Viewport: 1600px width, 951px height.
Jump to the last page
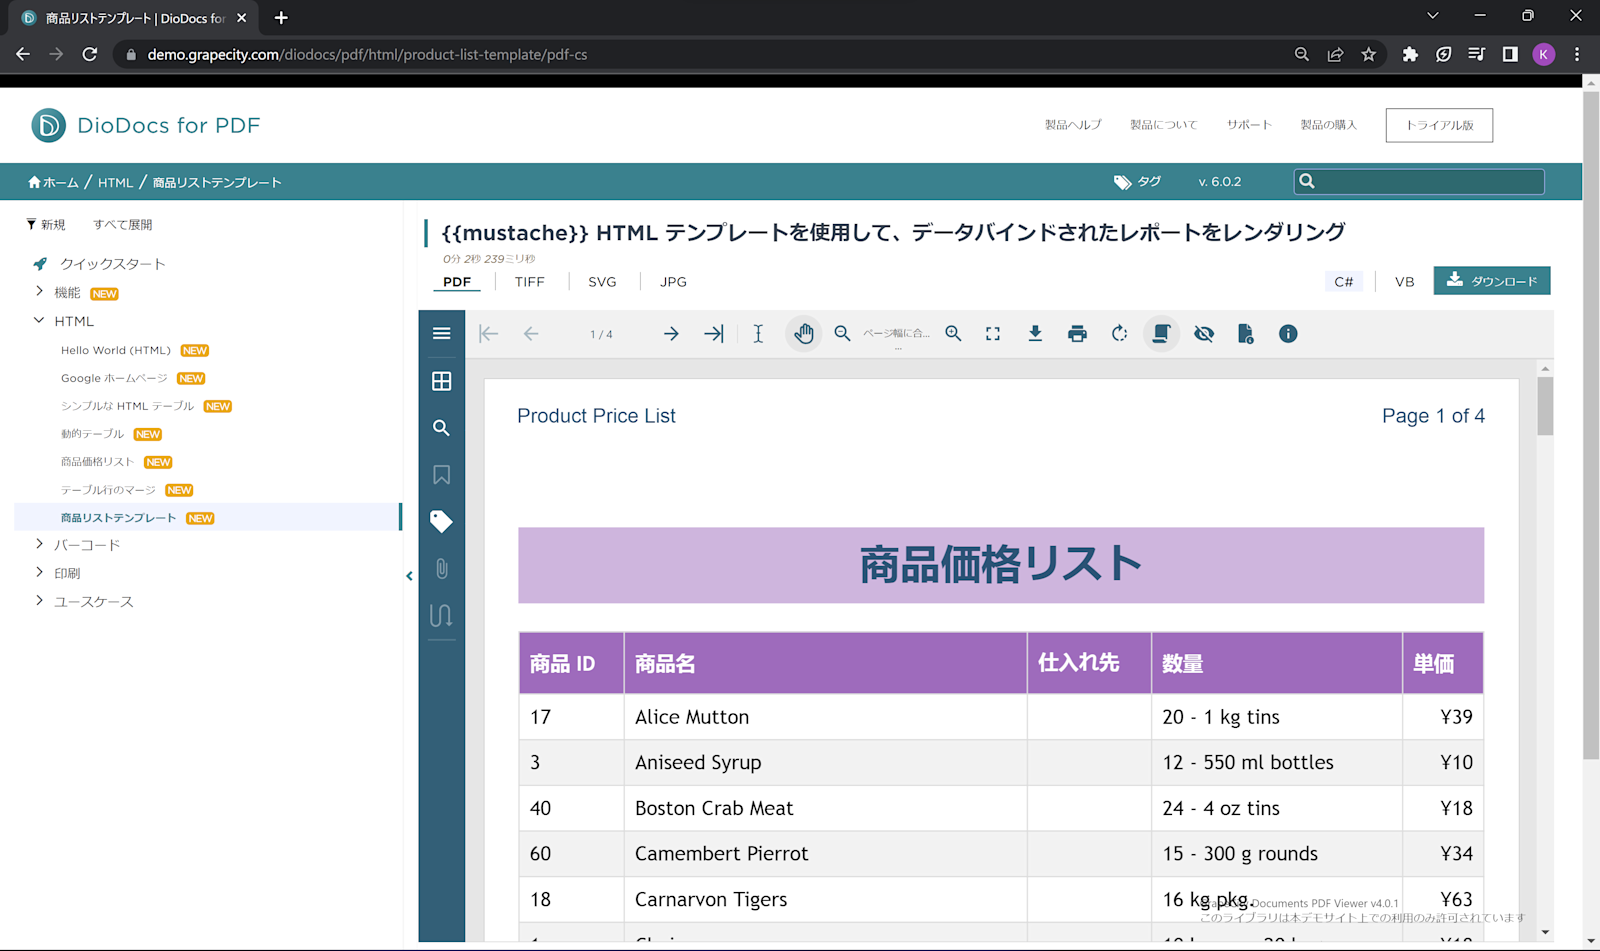coord(714,334)
